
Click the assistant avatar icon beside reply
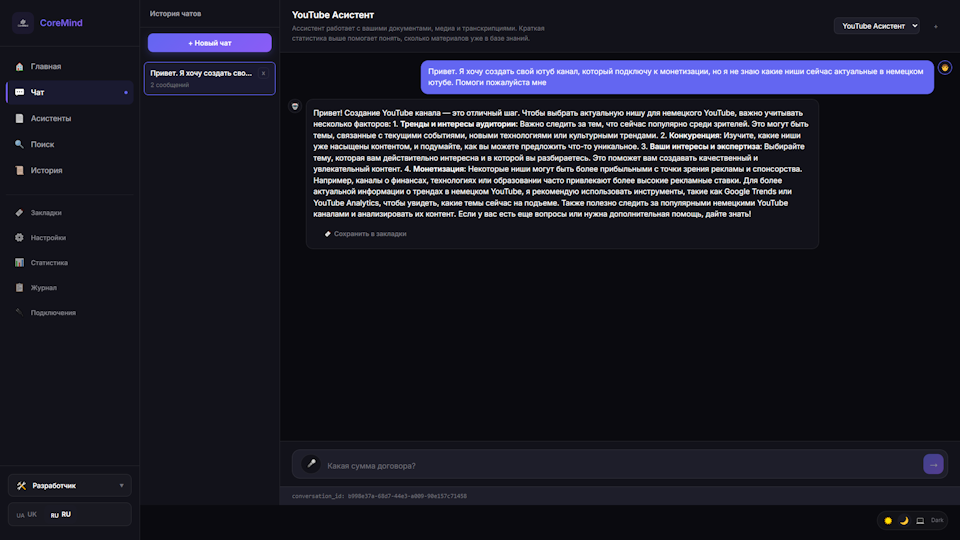tap(295, 107)
